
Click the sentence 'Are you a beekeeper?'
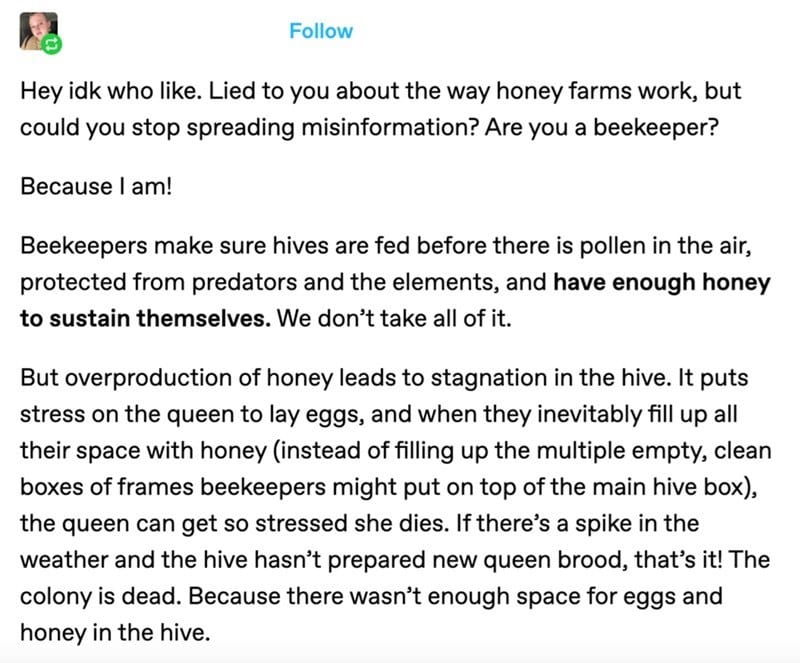(602, 127)
